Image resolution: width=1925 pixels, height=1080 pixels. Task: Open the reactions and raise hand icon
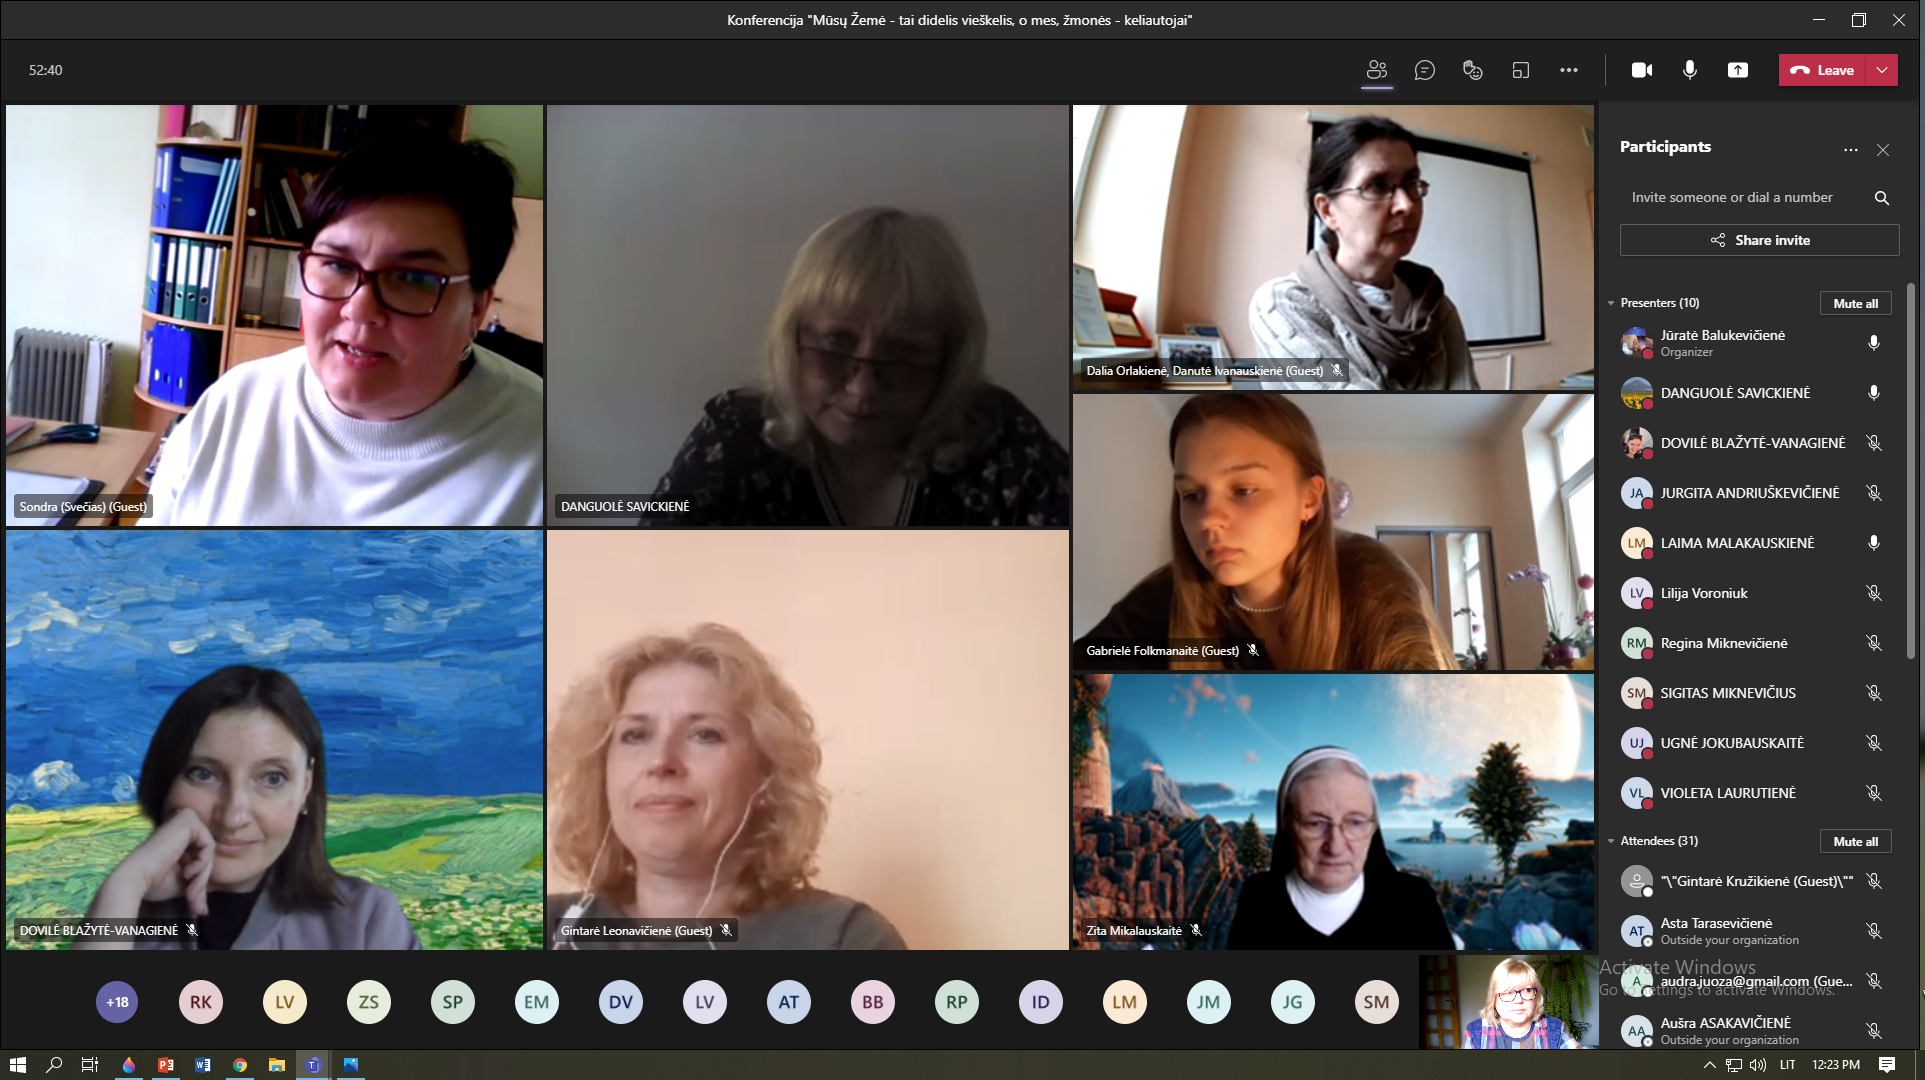(1472, 70)
